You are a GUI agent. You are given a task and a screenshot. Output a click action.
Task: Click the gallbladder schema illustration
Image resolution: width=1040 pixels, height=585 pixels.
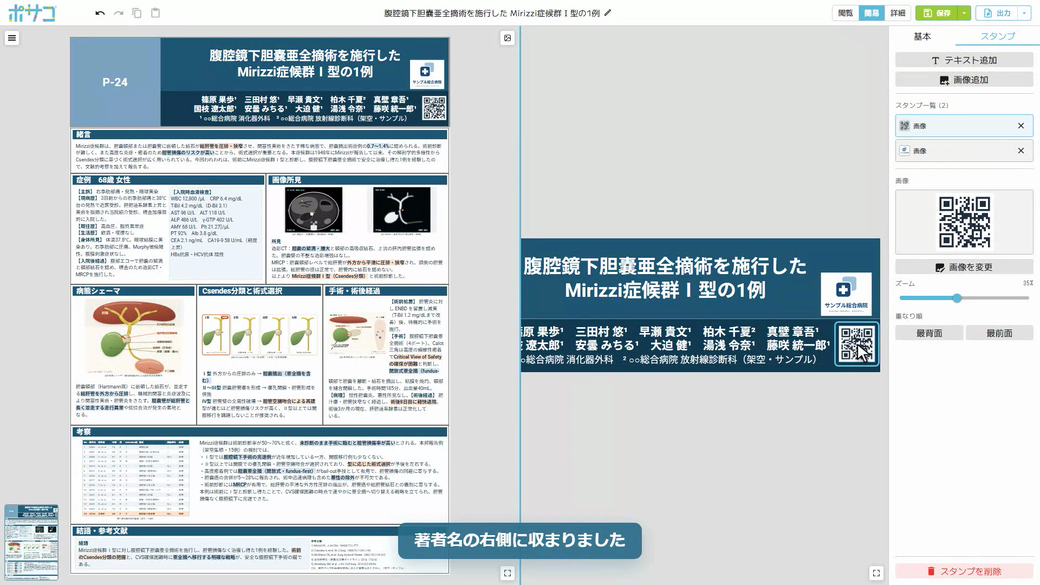135,338
